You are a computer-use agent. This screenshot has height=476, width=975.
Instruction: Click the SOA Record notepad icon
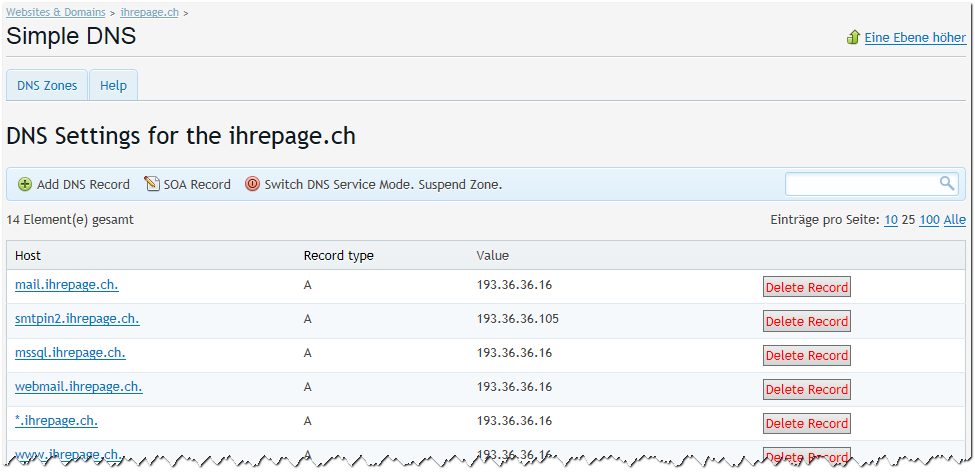pyautogui.click(x=152, y=184)
